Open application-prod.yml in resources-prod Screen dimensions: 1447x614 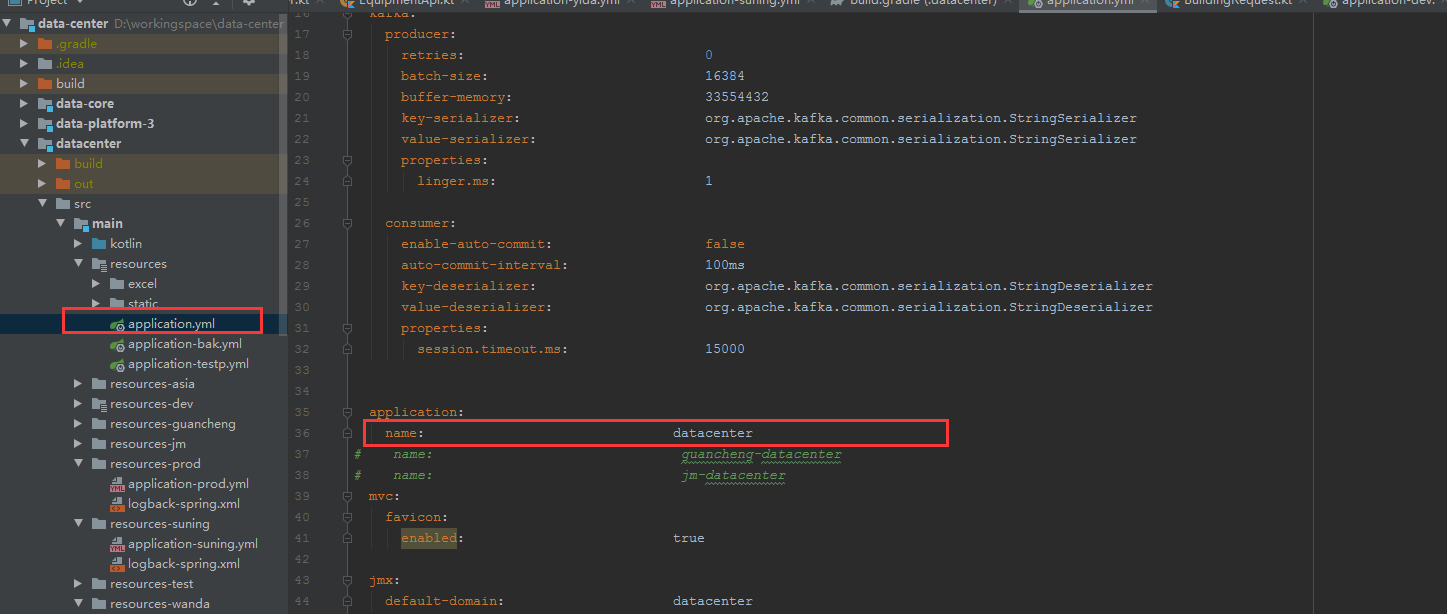(x=188, y=483)
